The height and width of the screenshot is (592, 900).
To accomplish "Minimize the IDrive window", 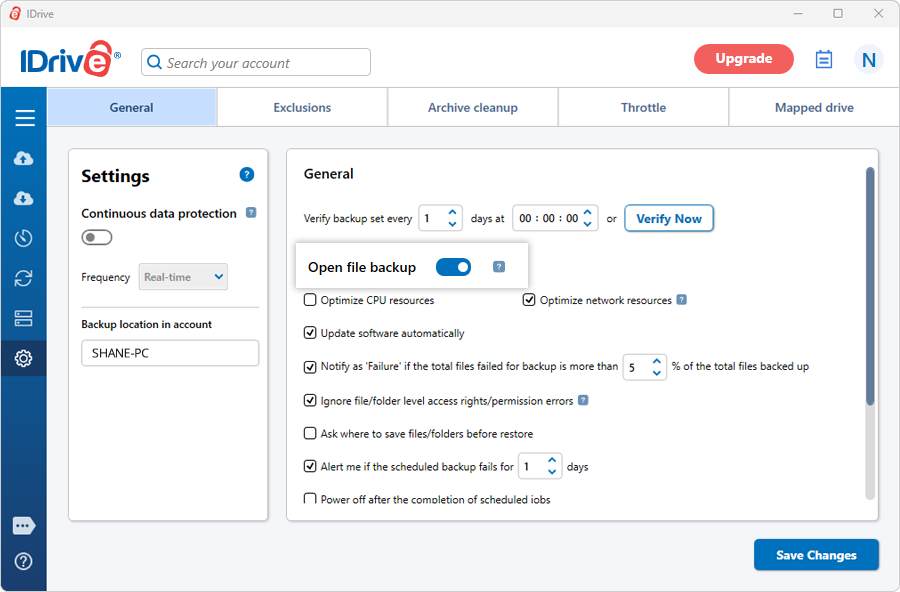I will 798,13.
